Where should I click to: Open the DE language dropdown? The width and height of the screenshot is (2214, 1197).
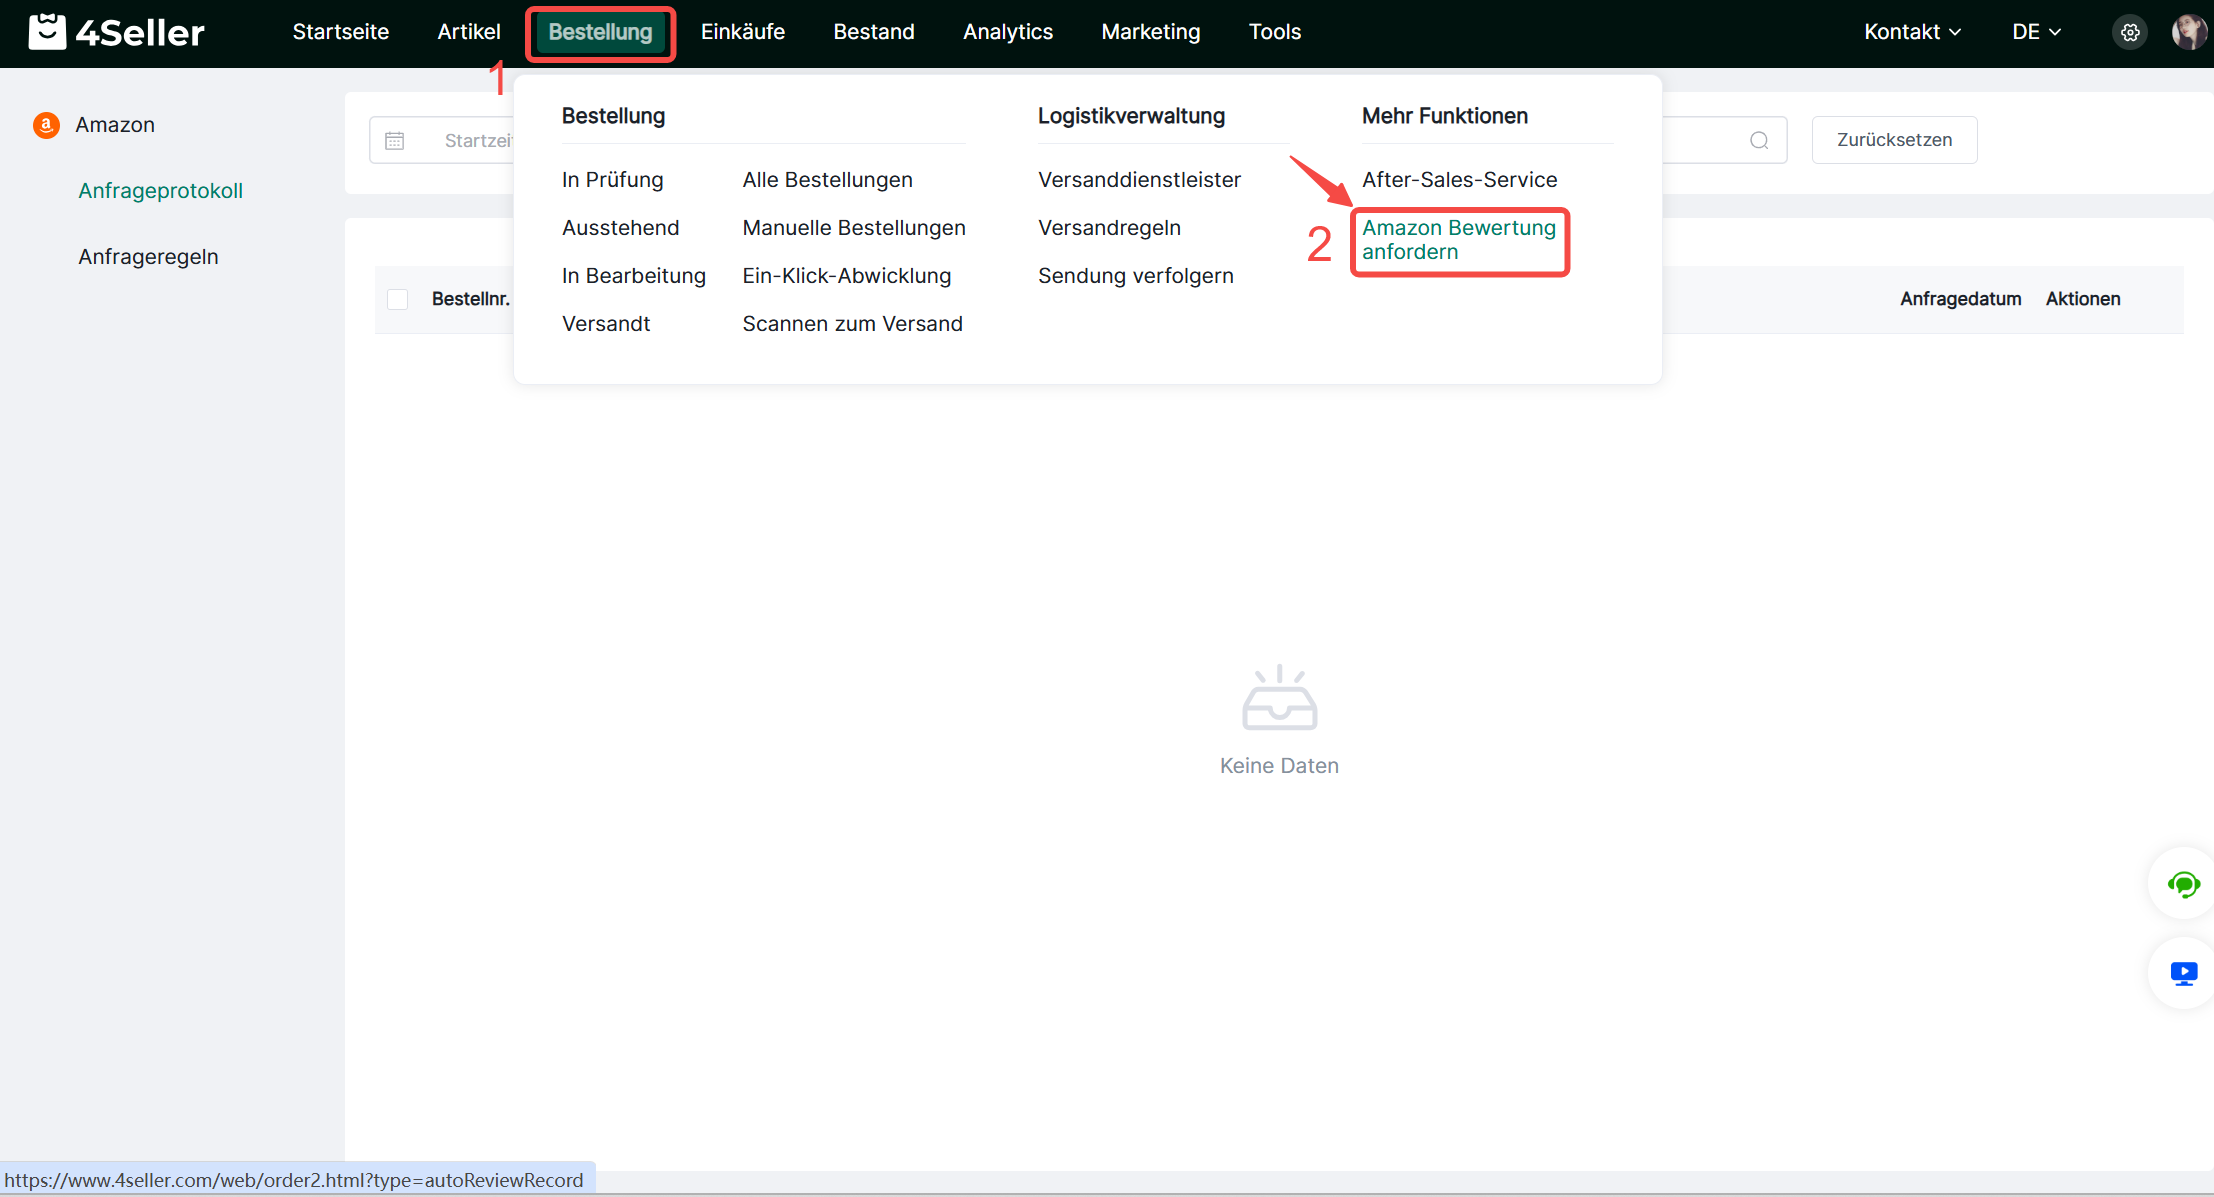[x=2036, y=32]
